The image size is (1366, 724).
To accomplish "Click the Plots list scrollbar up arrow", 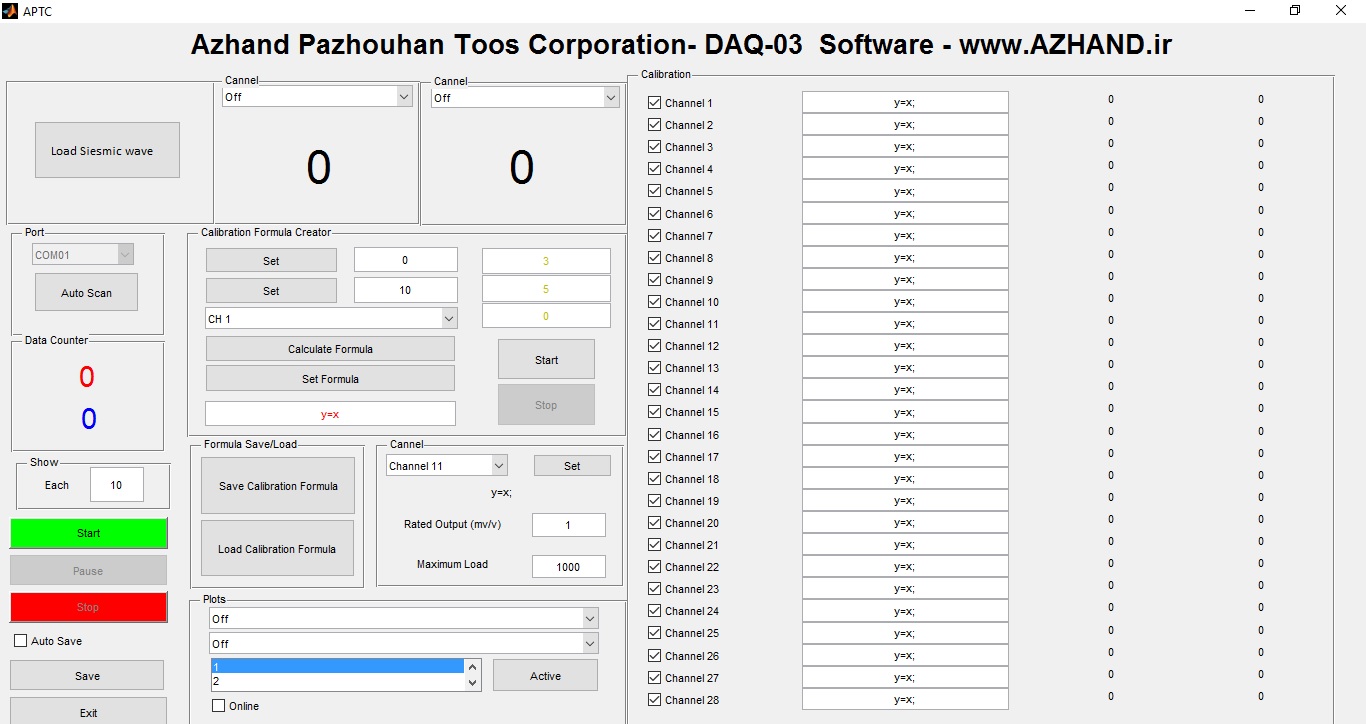I will coord(473,665).
